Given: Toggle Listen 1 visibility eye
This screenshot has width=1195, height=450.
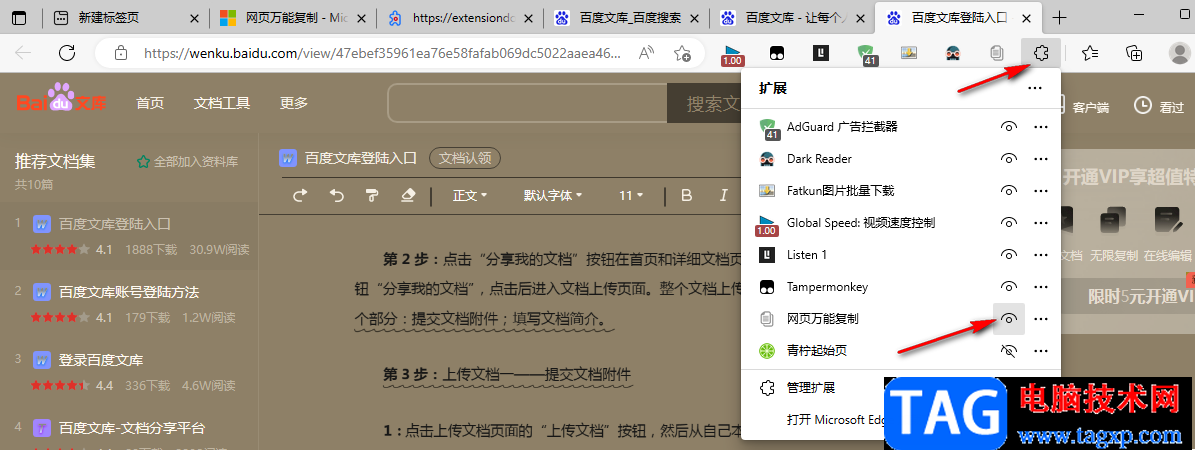Looking at the screenshot, I should [1009, 255].
